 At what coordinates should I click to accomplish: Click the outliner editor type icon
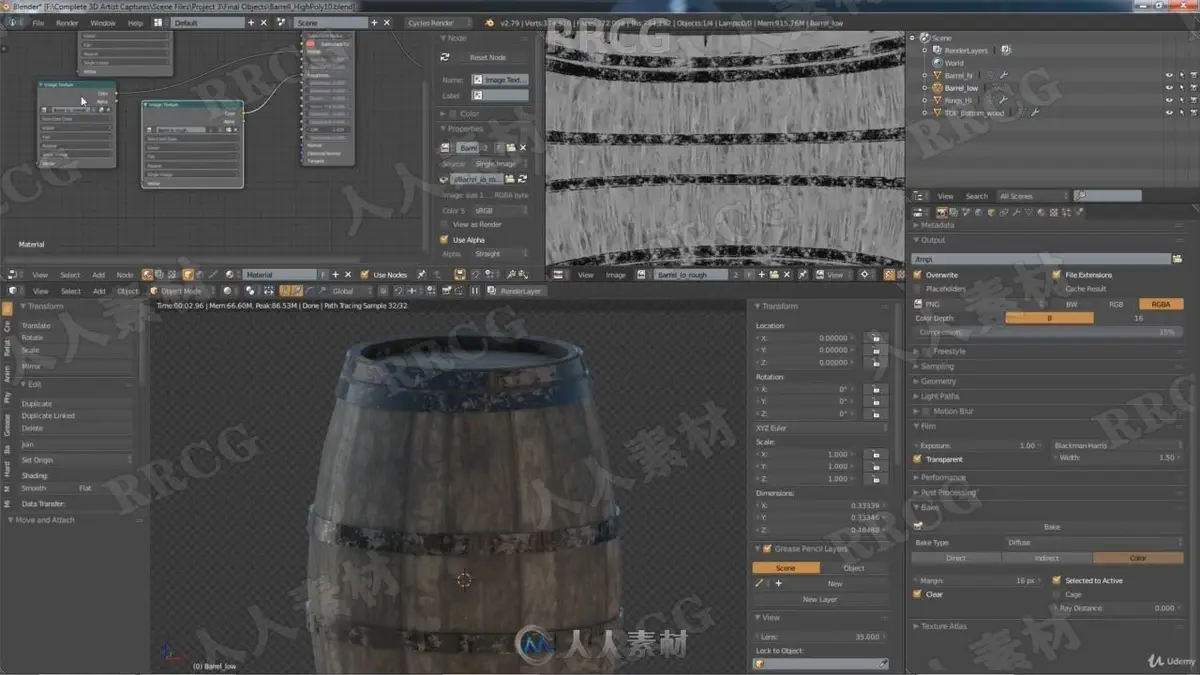click(919, 196)
